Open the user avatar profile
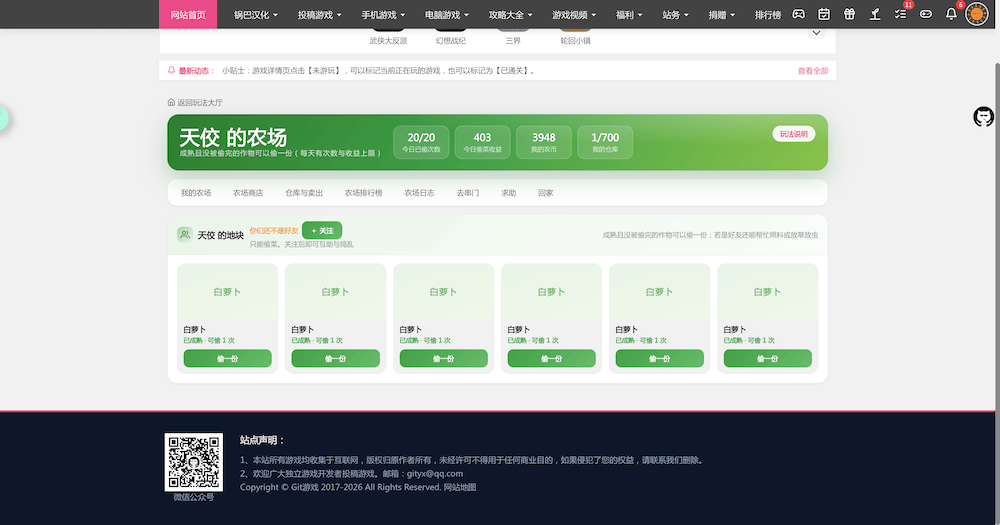The width and height of the screenshot is (1000, 525). pyautogui.click(x=976, y=14)
